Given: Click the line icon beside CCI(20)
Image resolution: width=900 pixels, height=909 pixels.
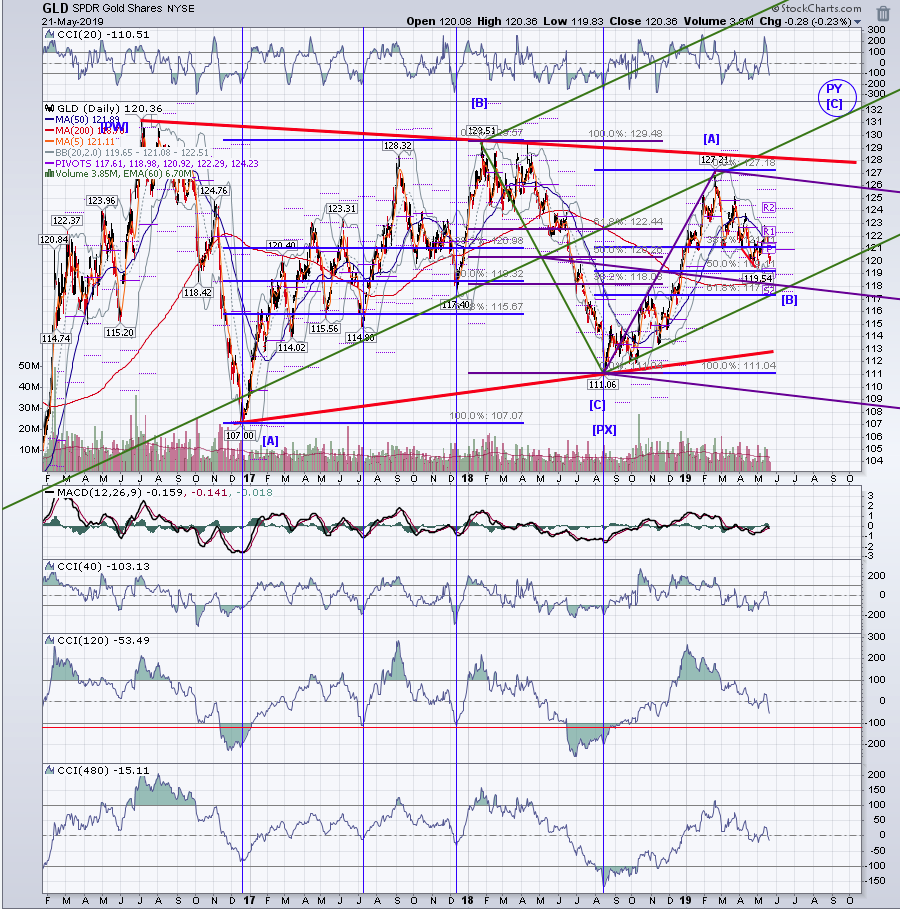Looking at the screenshot, I should (x=50, y=35).
